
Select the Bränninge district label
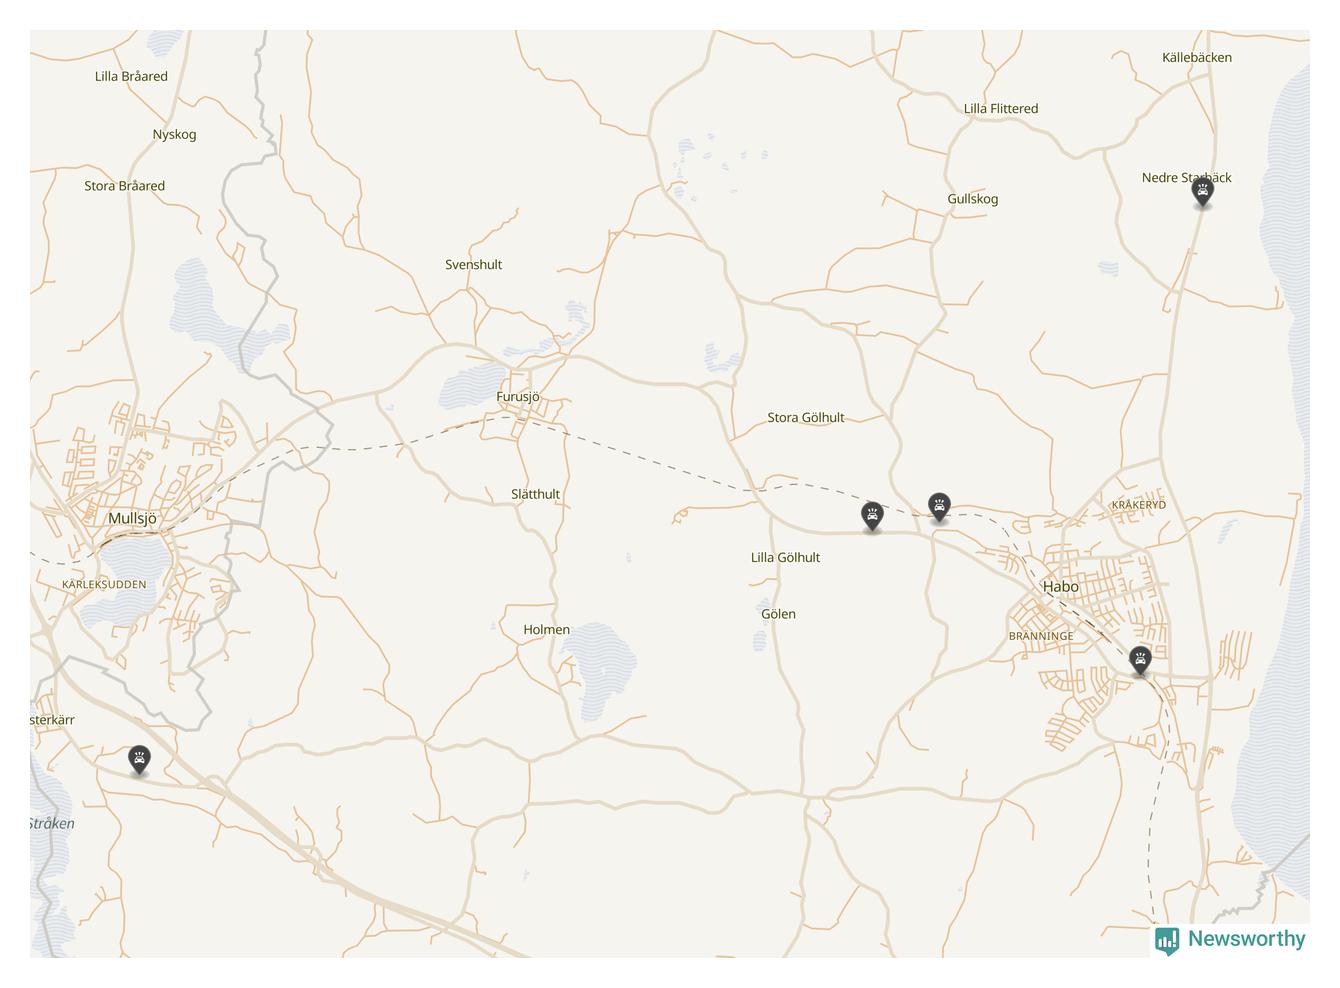[1041, 636]
